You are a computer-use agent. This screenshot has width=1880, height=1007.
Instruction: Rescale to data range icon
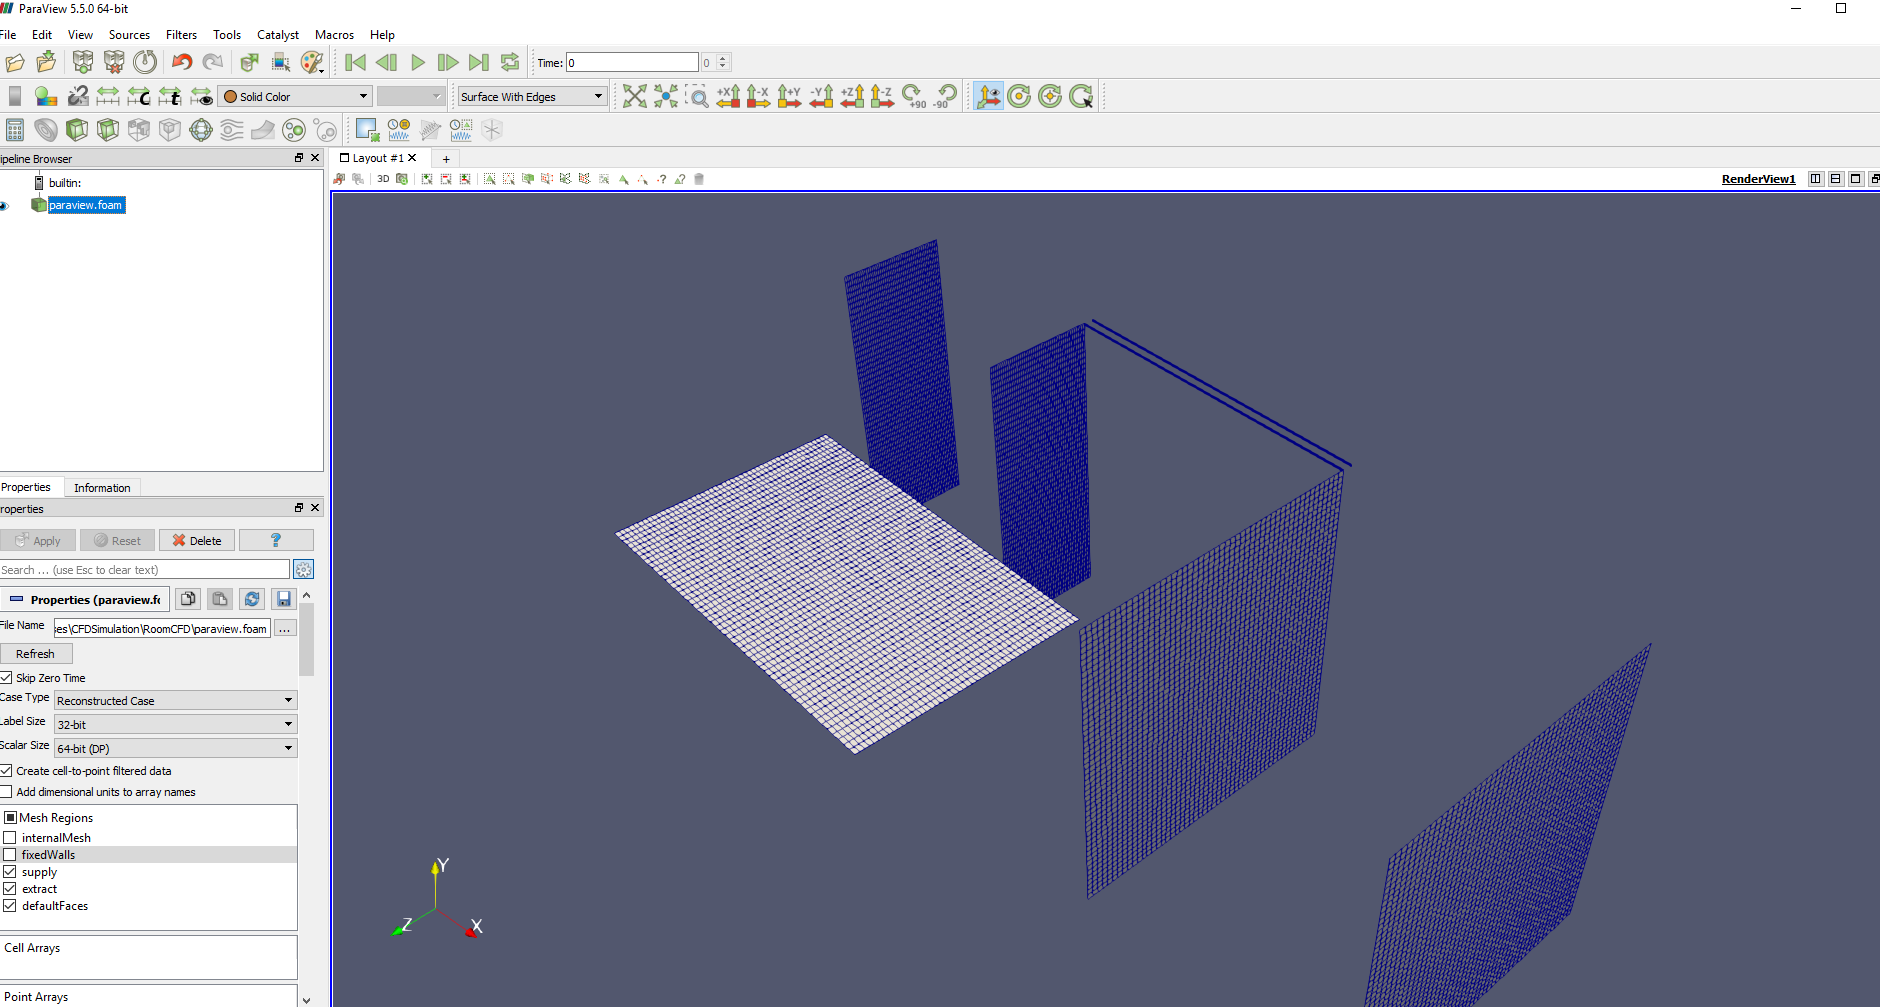tap(108, 96)
